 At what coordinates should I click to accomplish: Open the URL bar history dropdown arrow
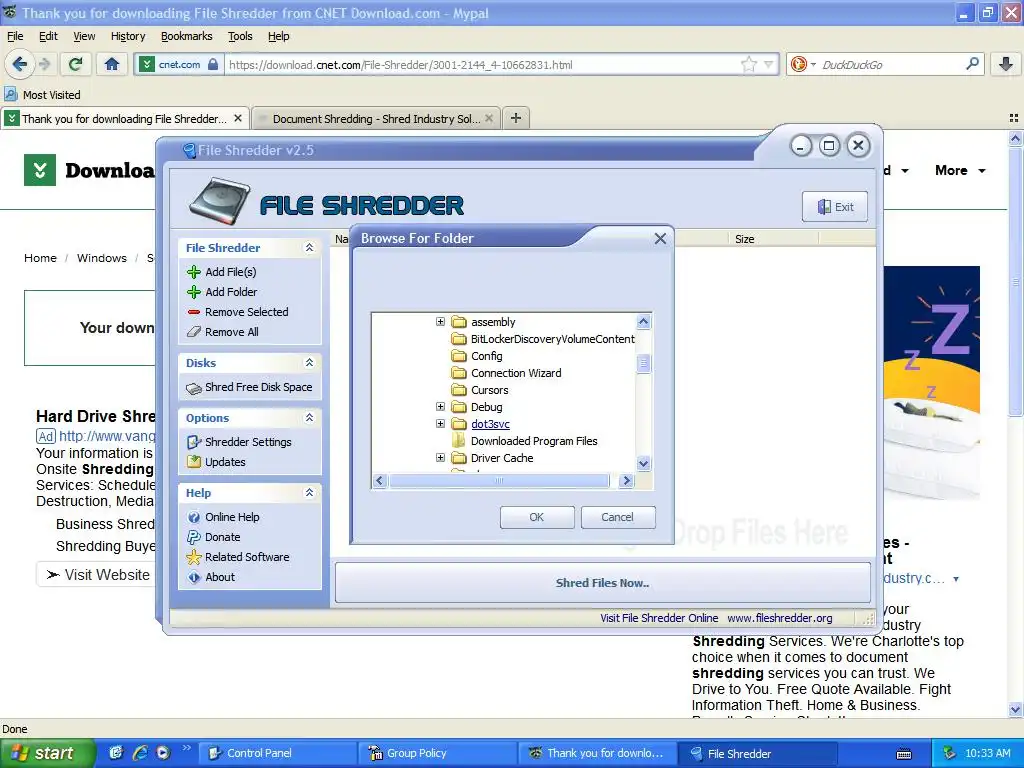click(x=769, y=64)
